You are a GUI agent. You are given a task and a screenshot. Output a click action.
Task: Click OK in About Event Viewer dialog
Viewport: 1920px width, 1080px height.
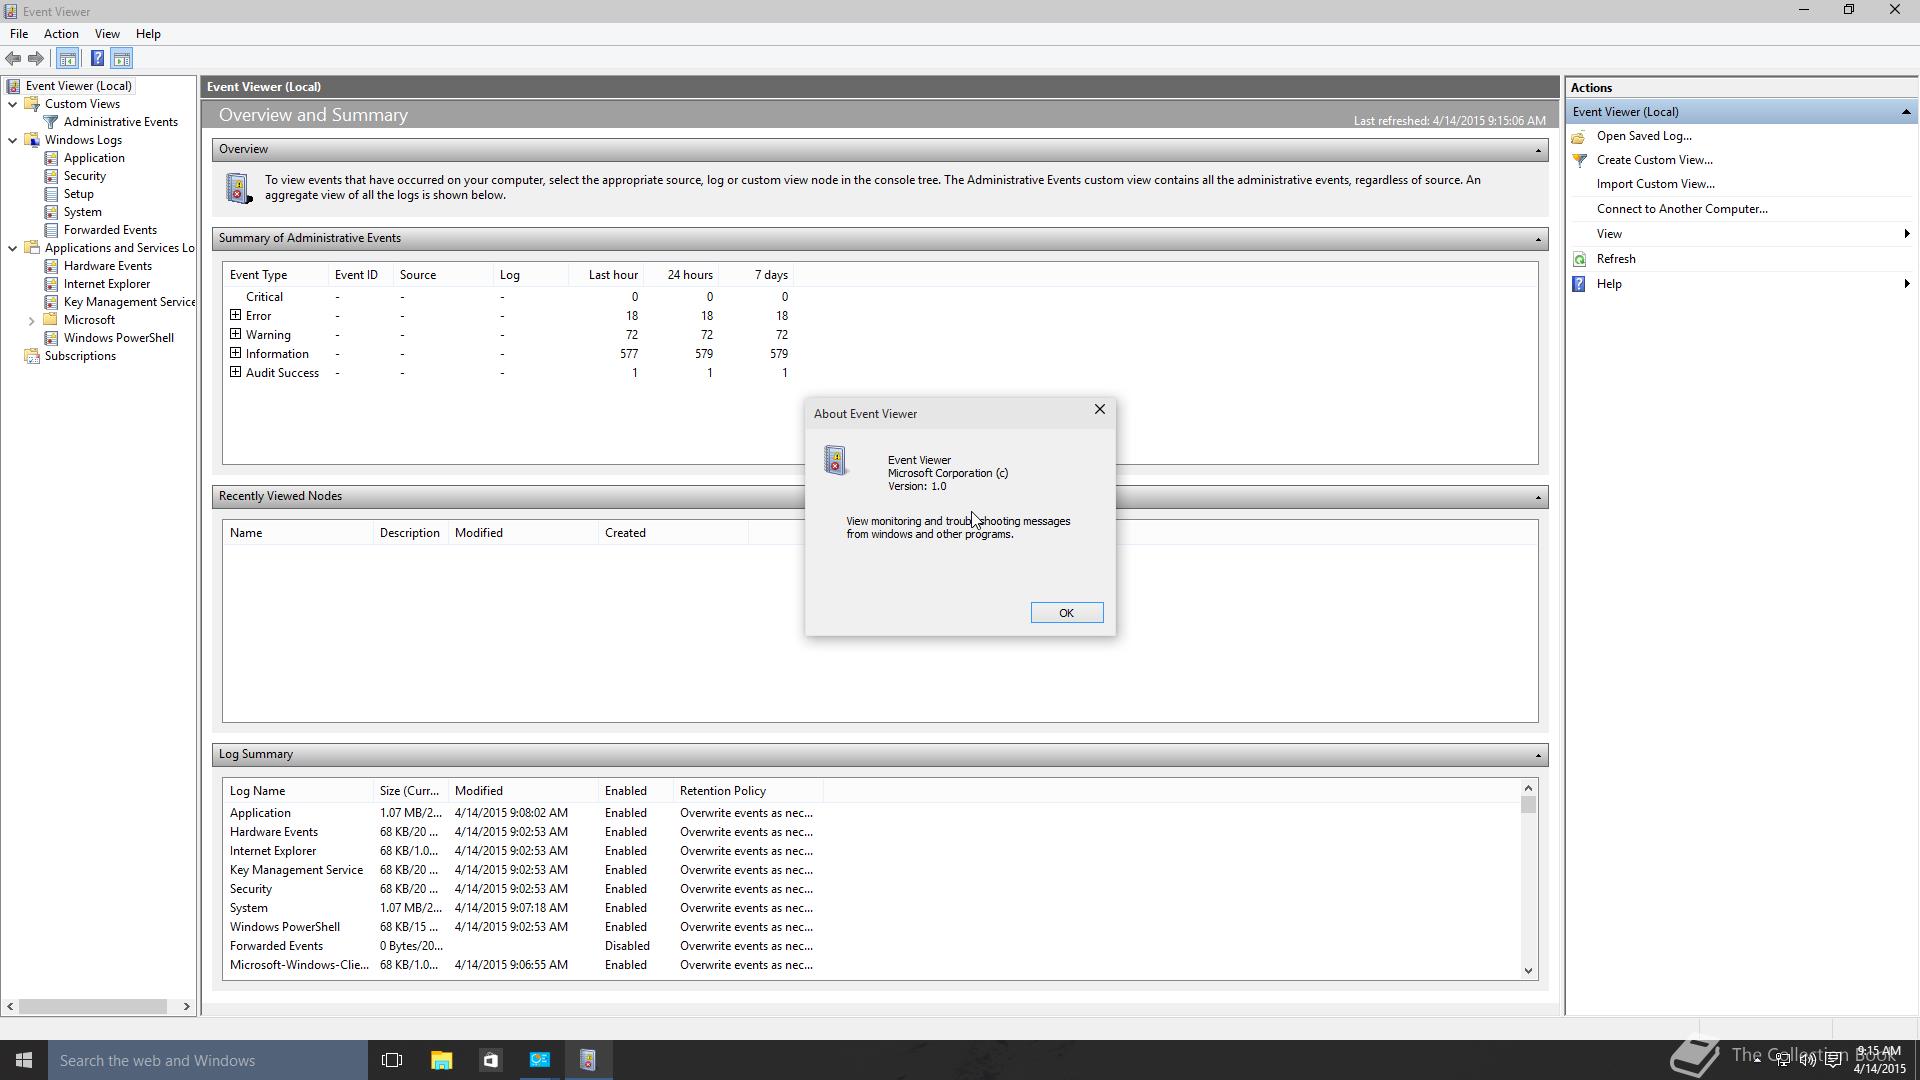click(x=1067, y=613)
